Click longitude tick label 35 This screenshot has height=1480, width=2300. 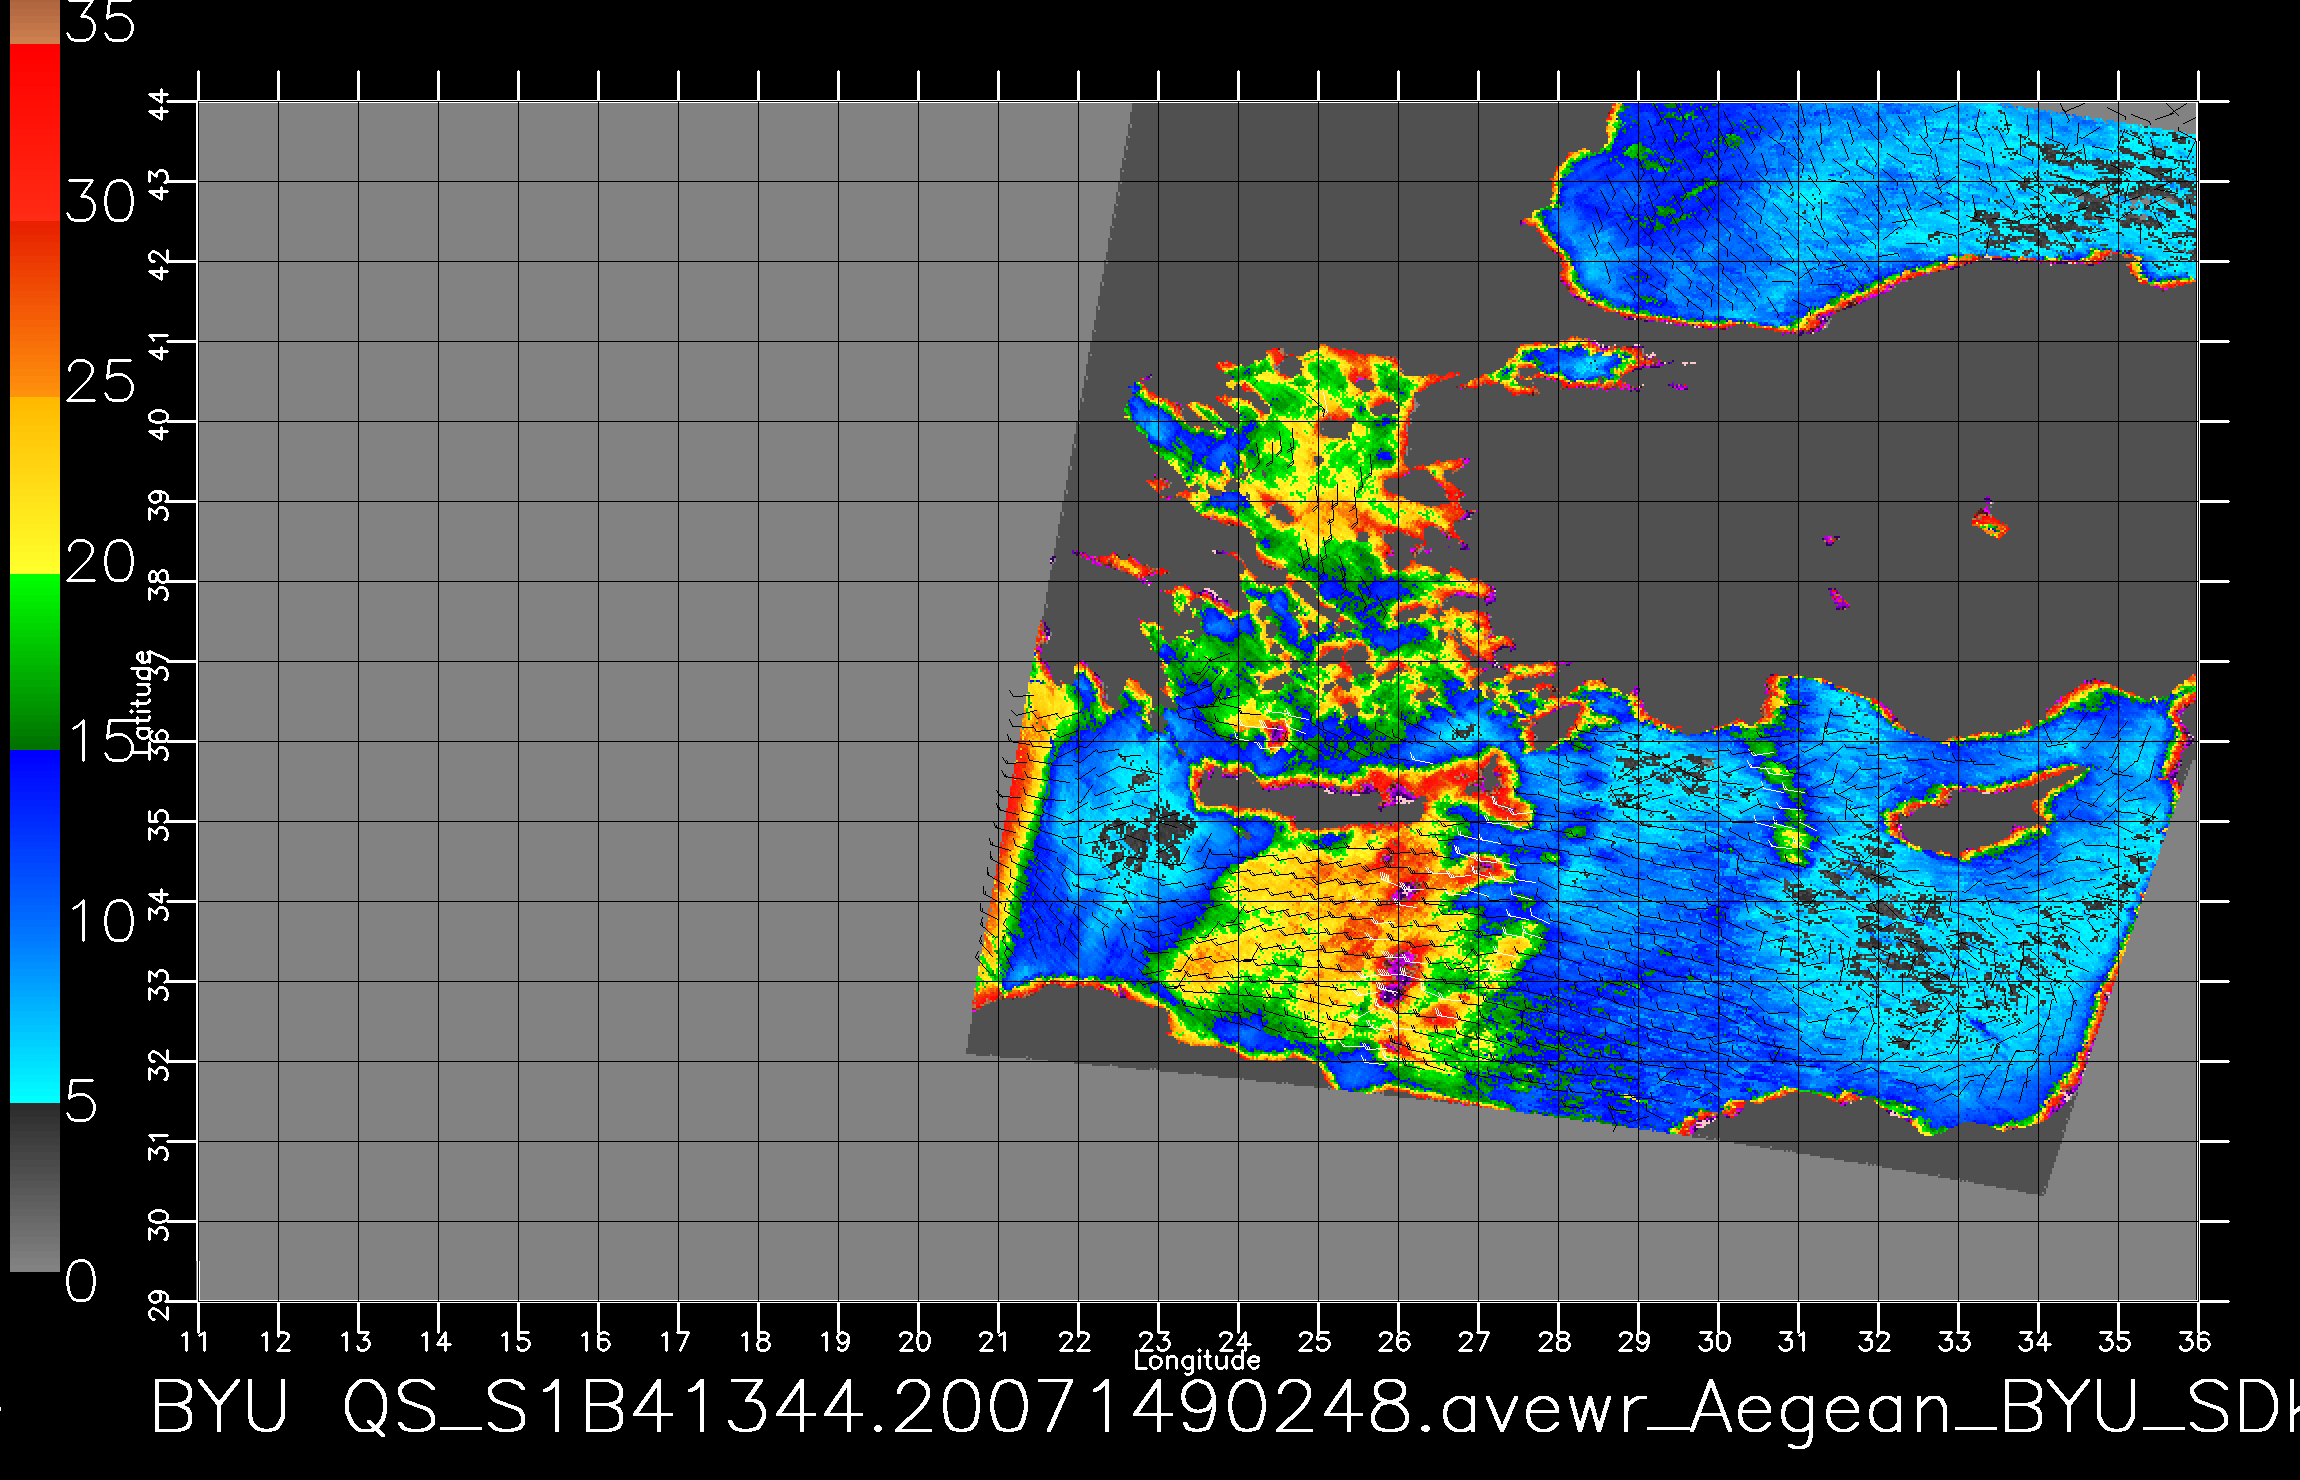[2115, 1341]
